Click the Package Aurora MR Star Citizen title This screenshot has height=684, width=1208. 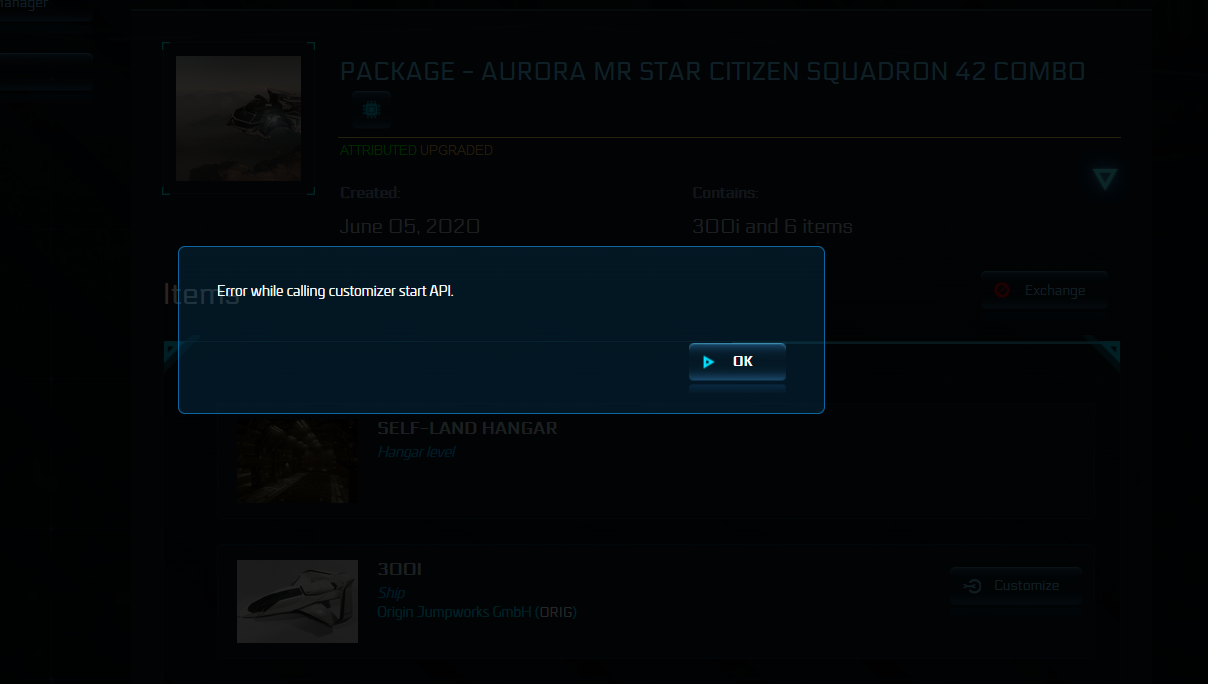tap(712, 72)
